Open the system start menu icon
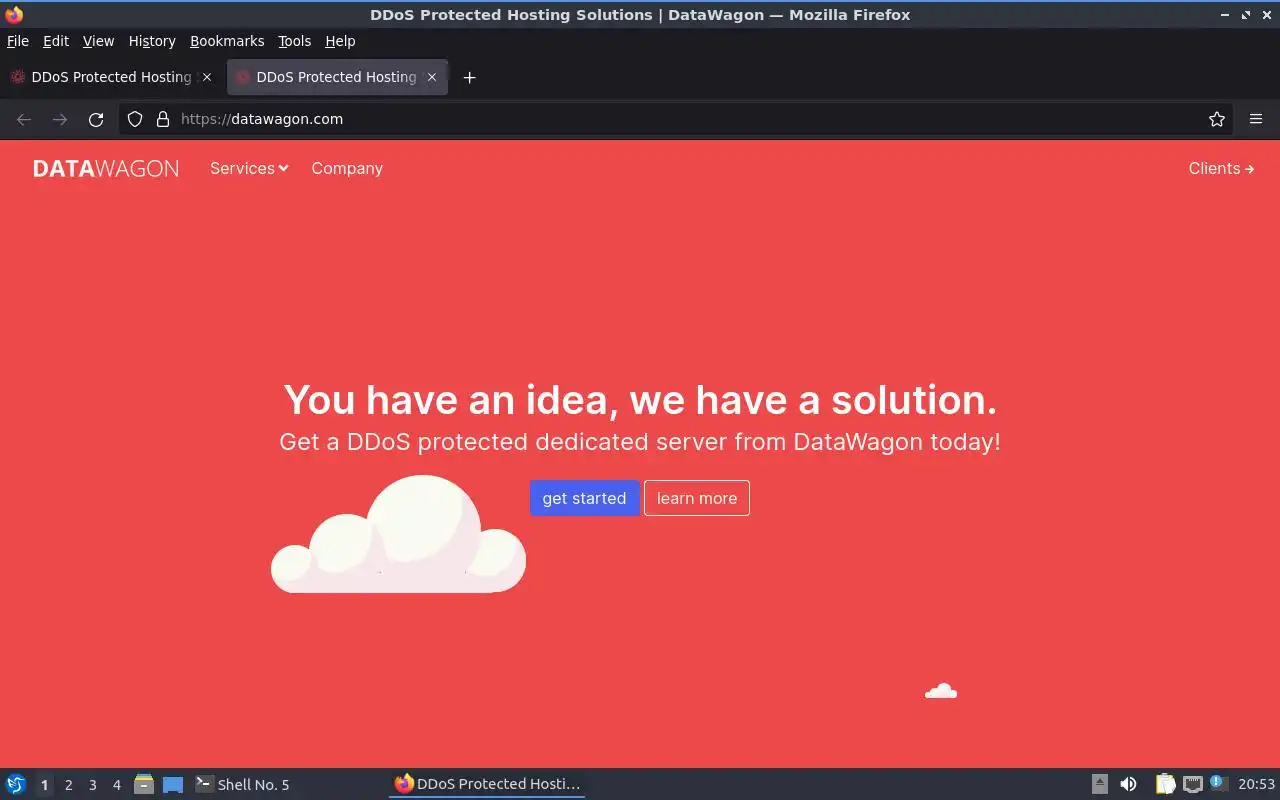This screenshot has width=1280, height=800. [16, 784]
